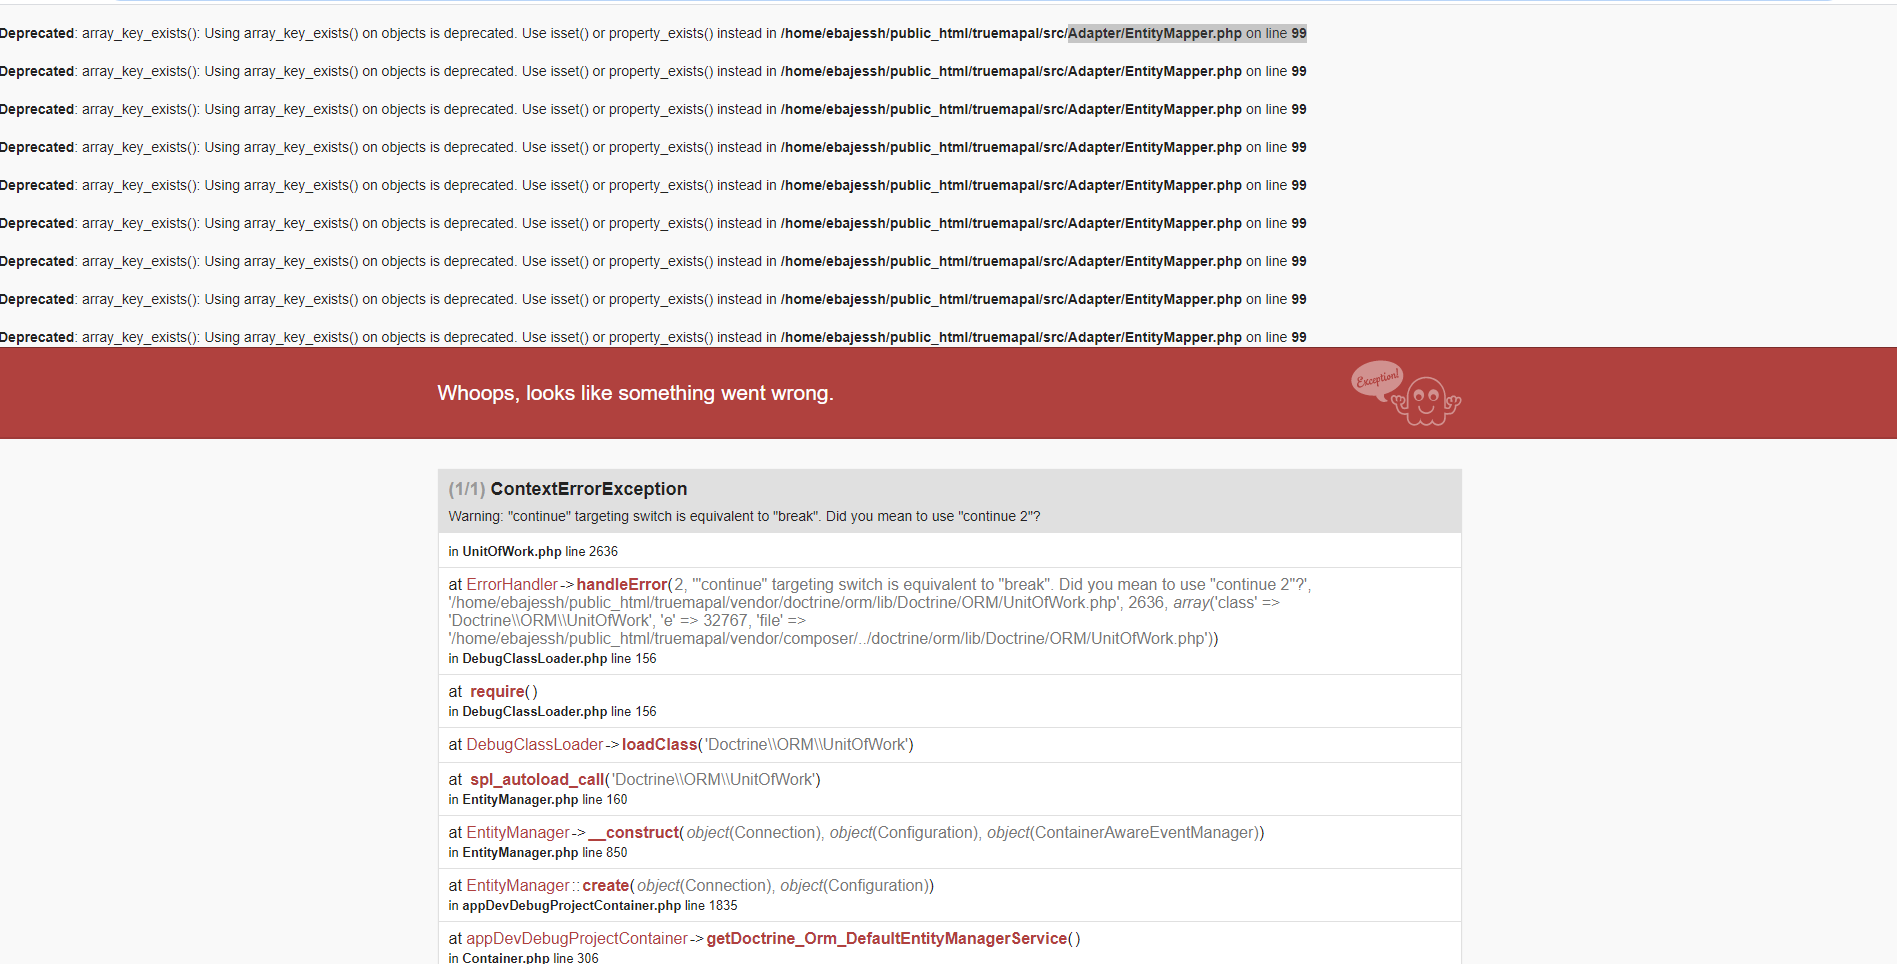Click the __construct method name
This screenshot has height=964, width=1897.
[633, 833]
